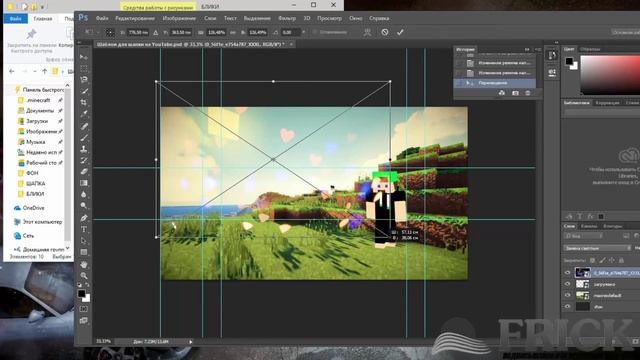Open the Главная tab in Explorer window
Viewport: 640px width, 360px height.
tap(43, 19)
